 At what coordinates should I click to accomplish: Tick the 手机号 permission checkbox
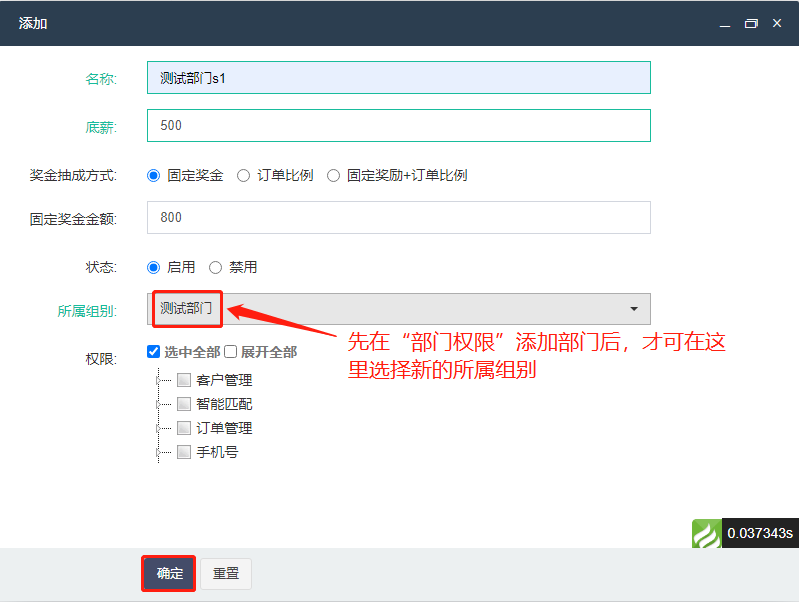pyautogui.click(x=184, y=452)
